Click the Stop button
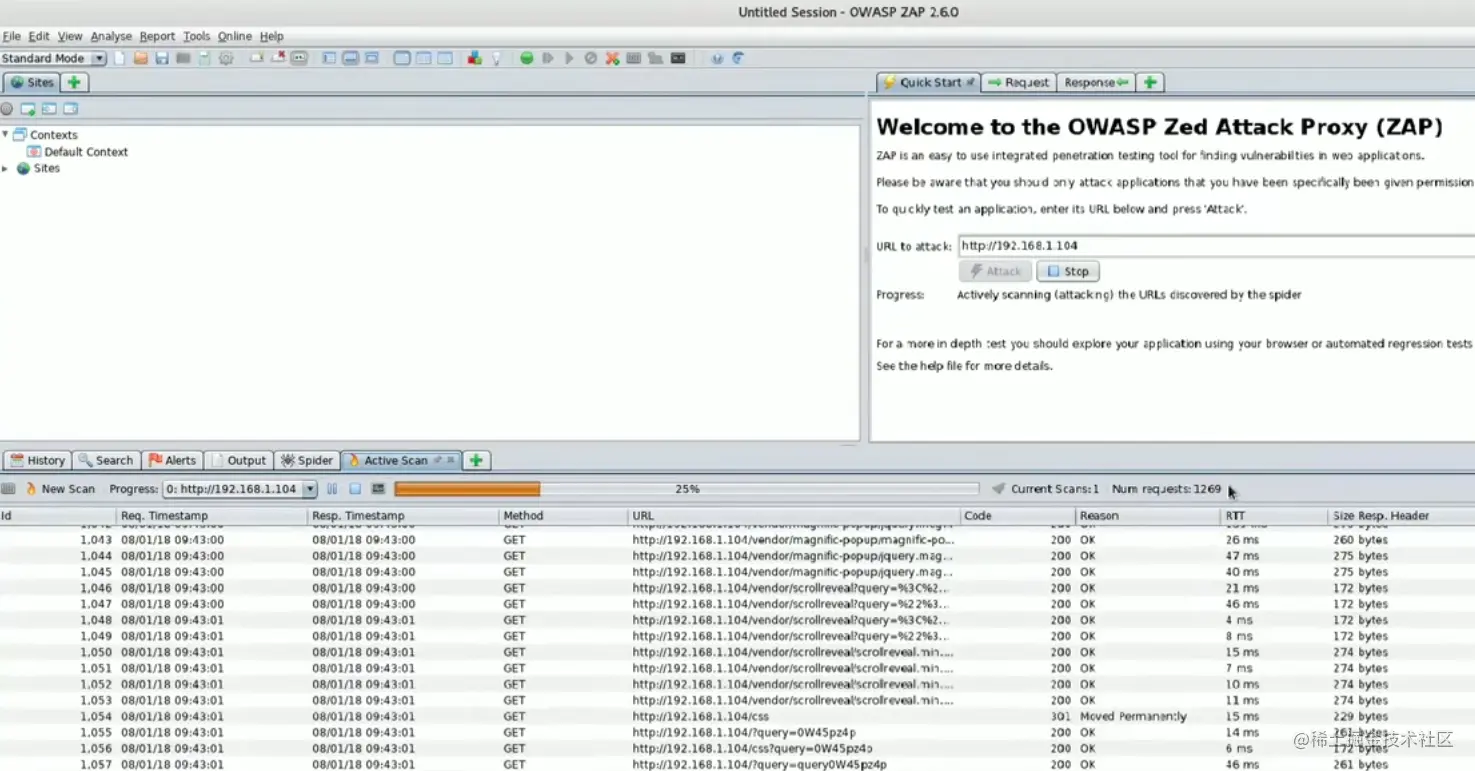The height and width of the screenshot is (771, 1475). click(1068, 271)
